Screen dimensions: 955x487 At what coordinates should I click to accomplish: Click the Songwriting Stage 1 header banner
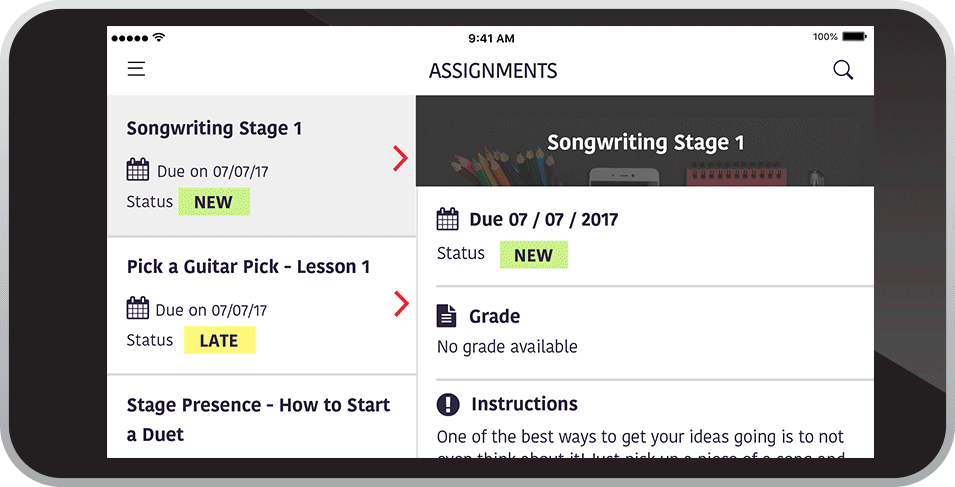point(645,141)
